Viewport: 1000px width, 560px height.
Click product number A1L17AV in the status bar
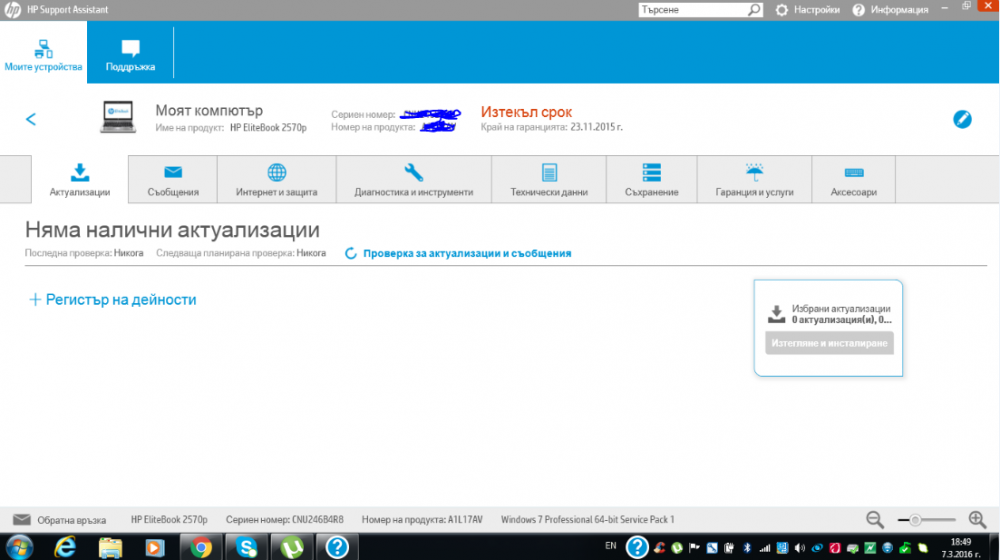coord(465,520)
